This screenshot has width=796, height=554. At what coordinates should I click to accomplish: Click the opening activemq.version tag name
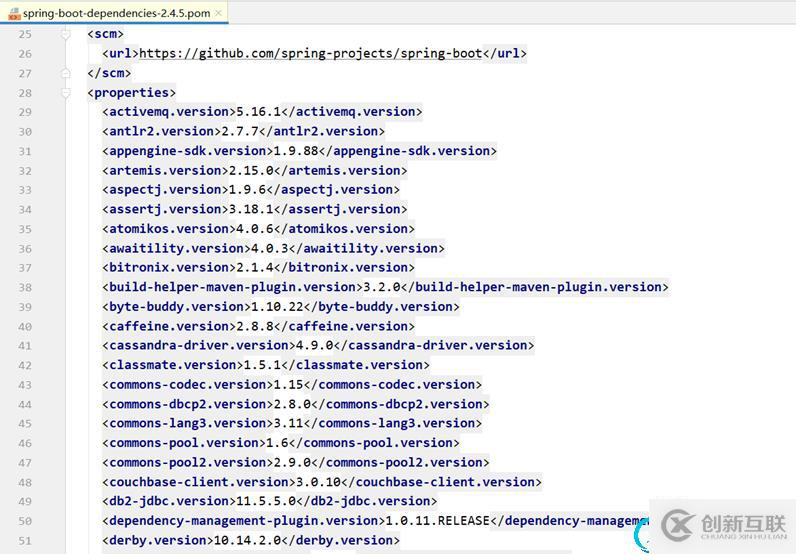point(169,112)
